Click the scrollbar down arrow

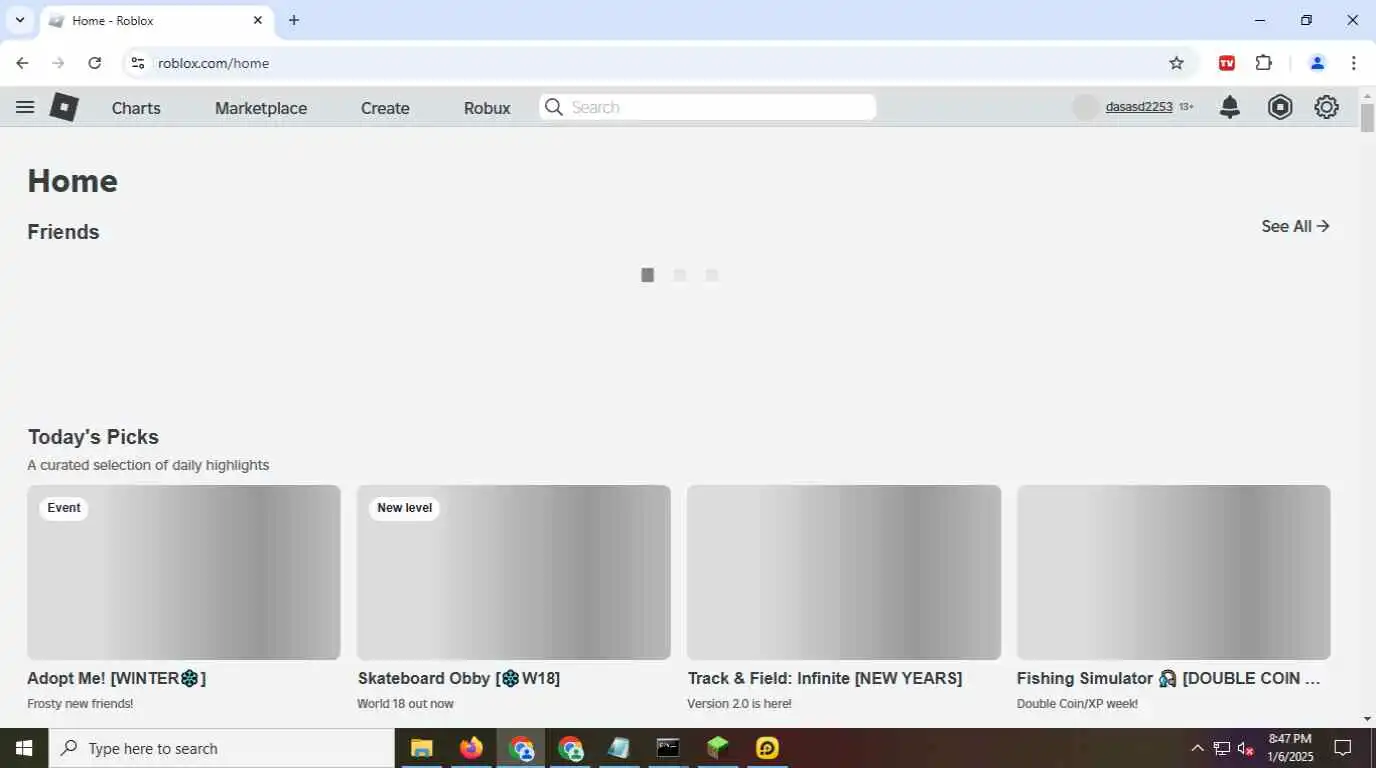[x=1367, y=718]
